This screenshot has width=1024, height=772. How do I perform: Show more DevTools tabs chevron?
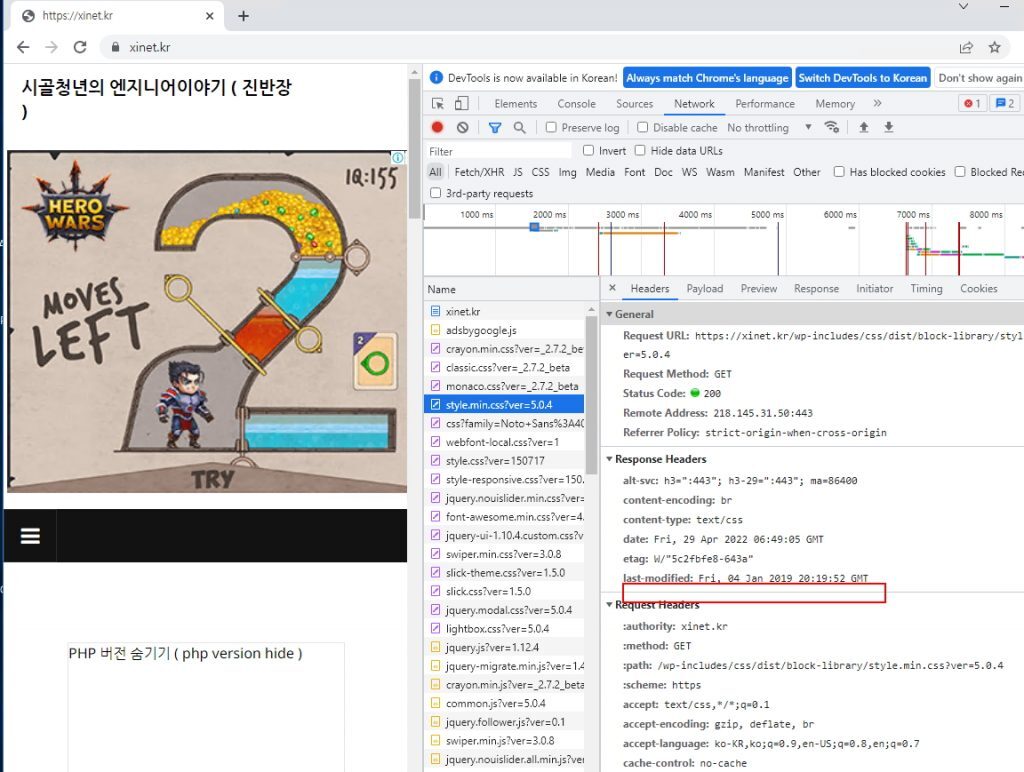(877, 103)
